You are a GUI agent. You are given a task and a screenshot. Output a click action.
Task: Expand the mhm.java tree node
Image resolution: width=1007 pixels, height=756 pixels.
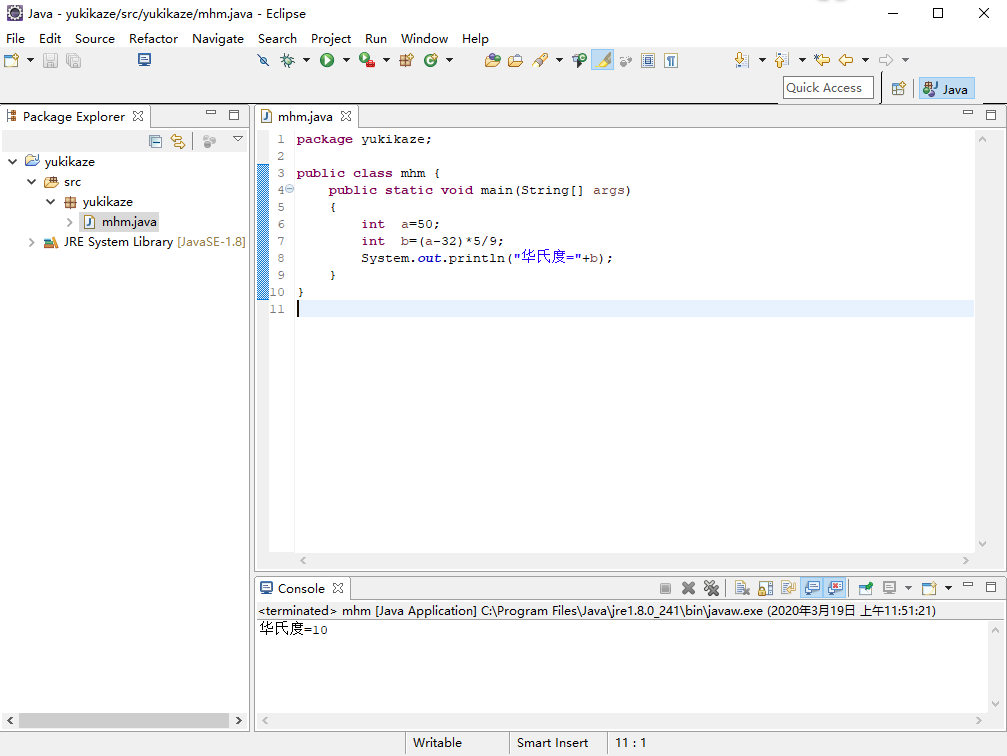(69, 222)
